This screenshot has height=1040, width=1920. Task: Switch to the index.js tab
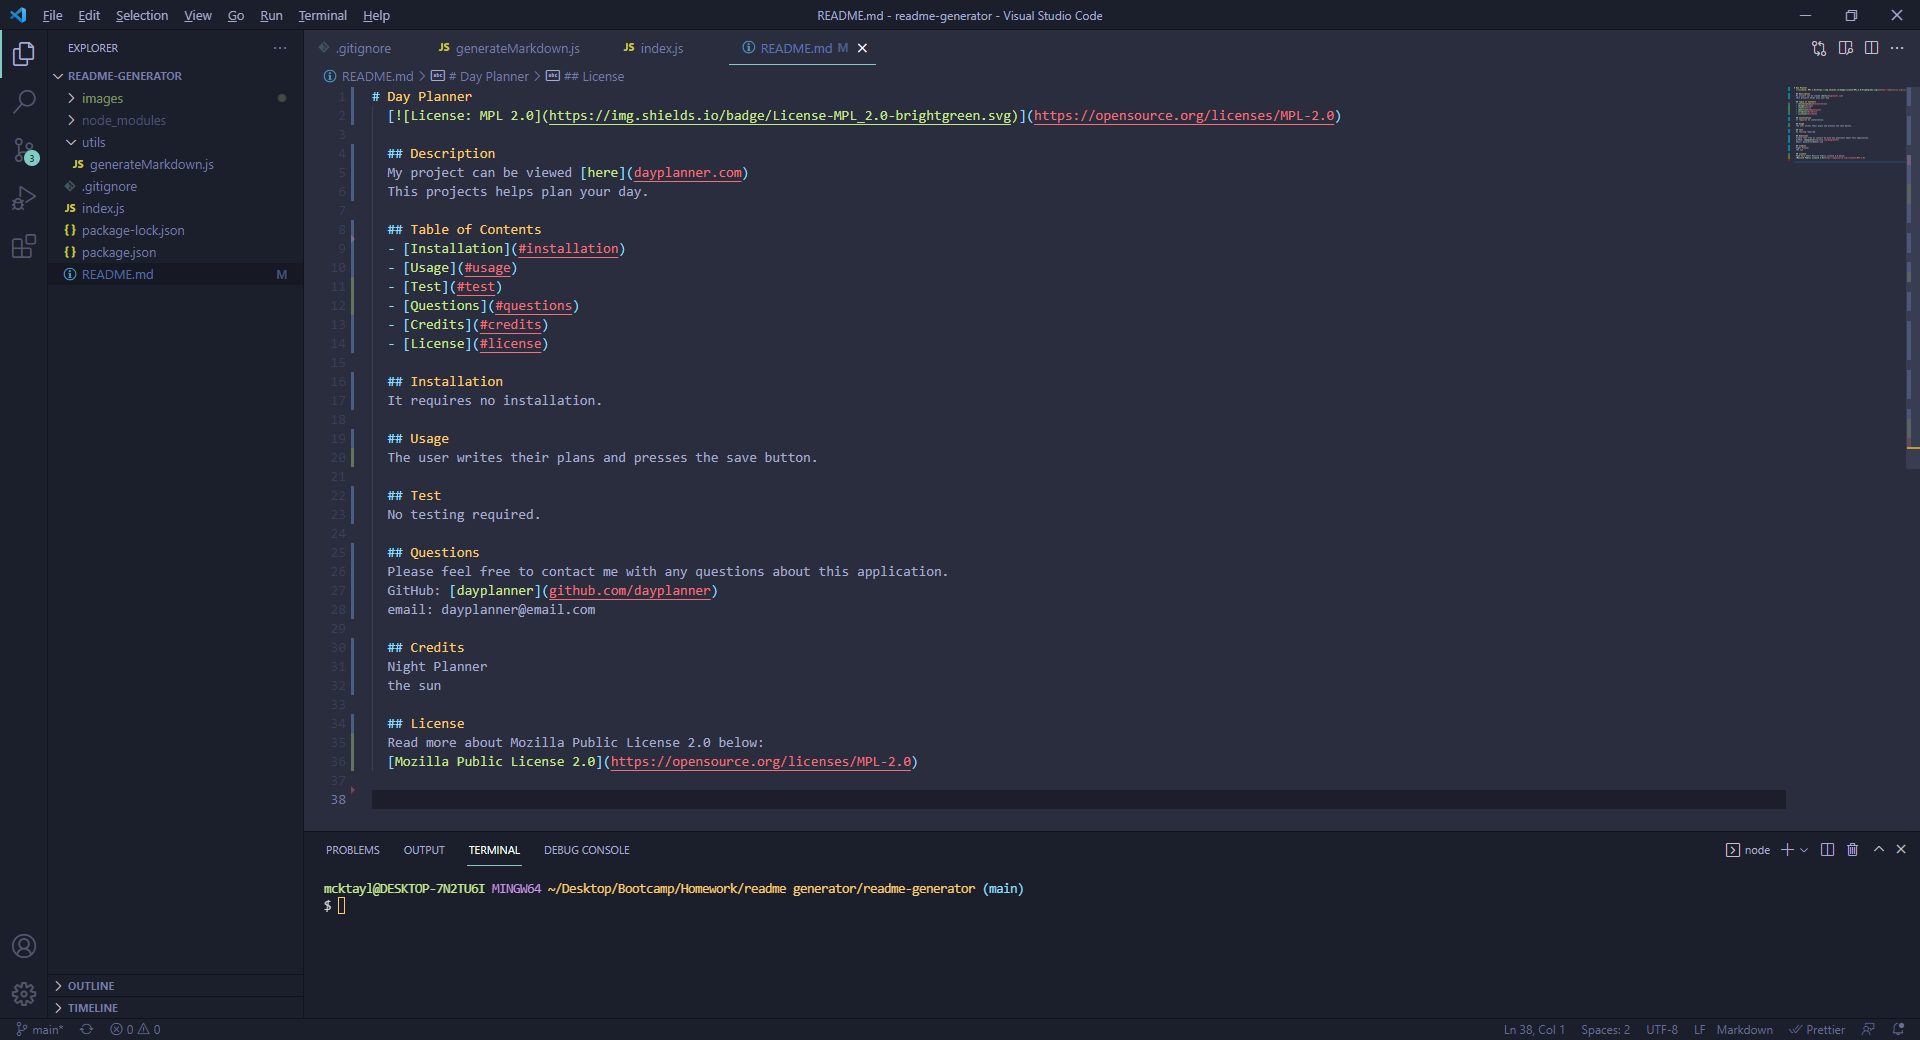[x=660, y=48]
